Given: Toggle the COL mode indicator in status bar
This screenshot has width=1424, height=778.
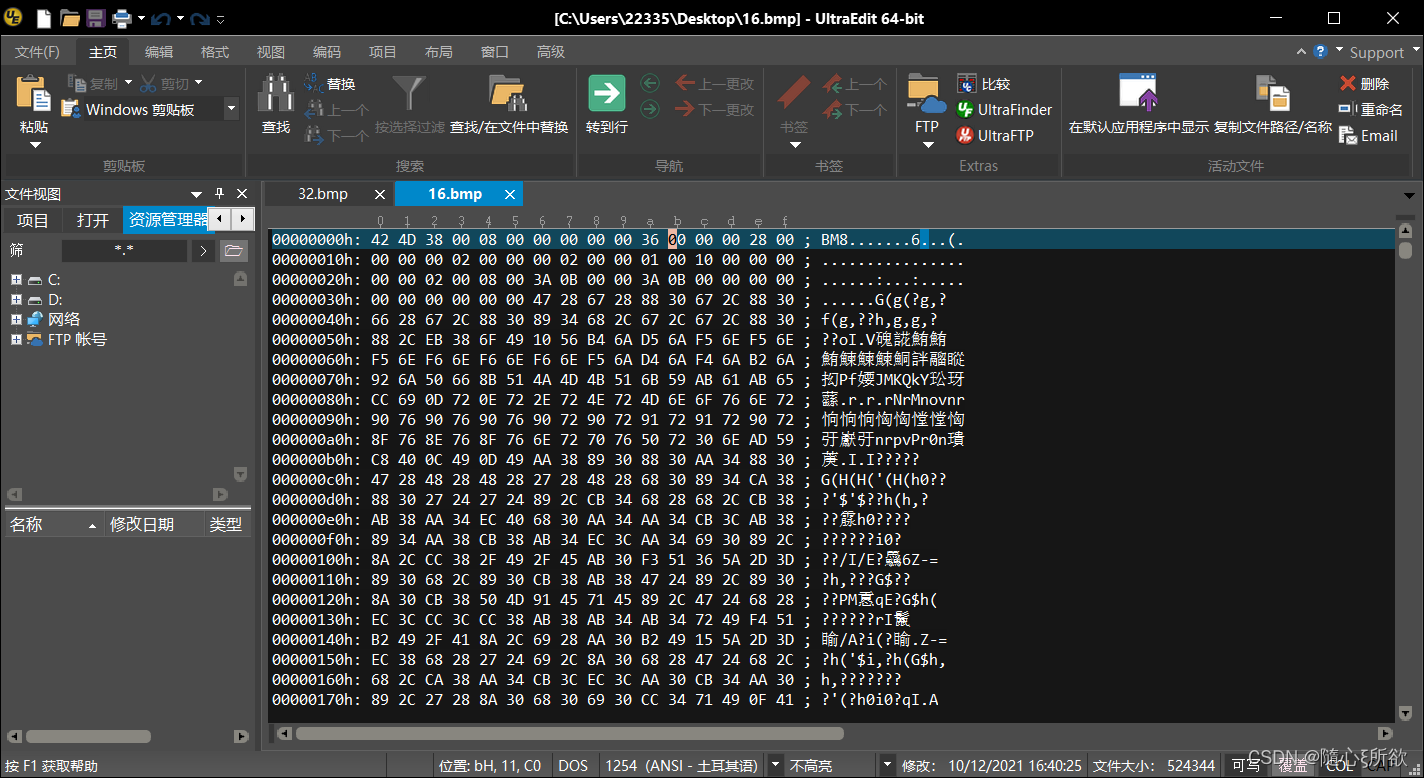Looking at the screenshot, I should (x=1340, y=766).
